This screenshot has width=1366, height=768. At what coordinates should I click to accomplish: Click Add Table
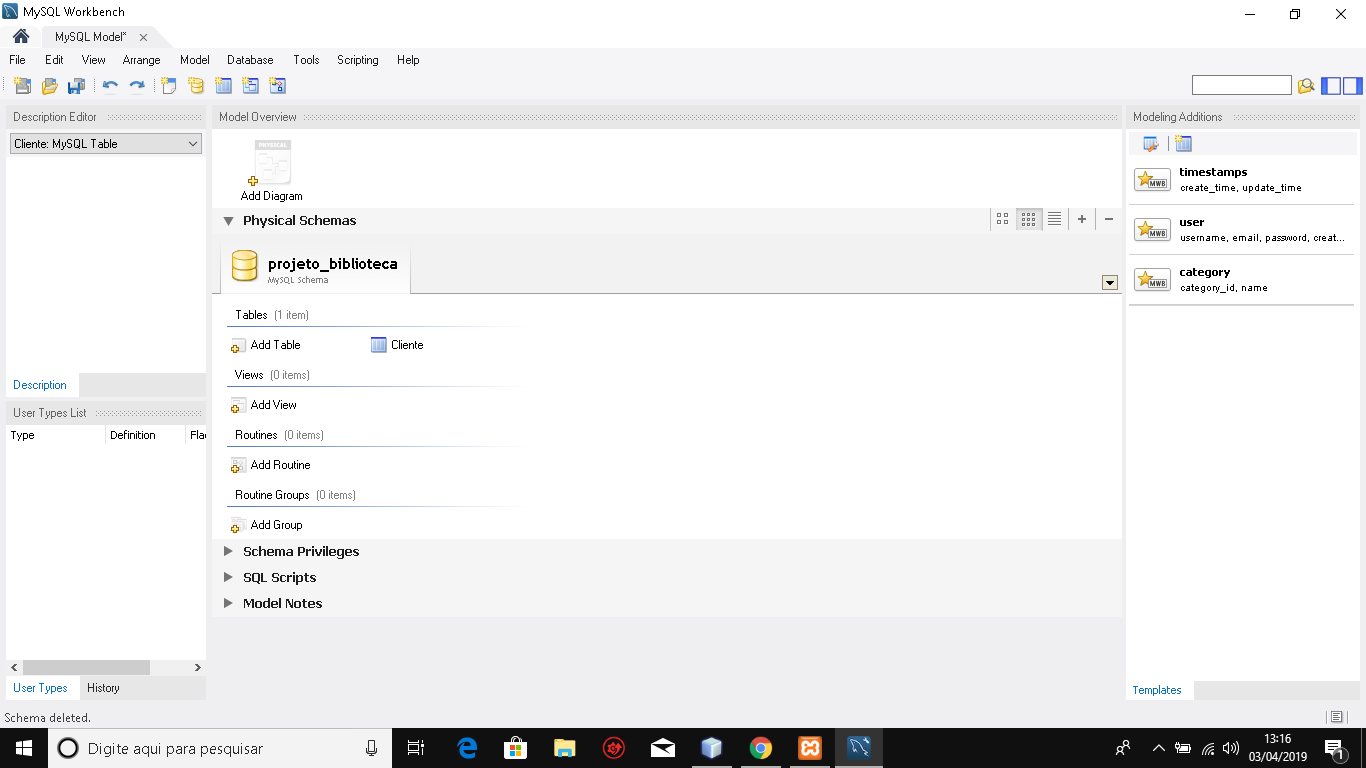tap(266, 345)
